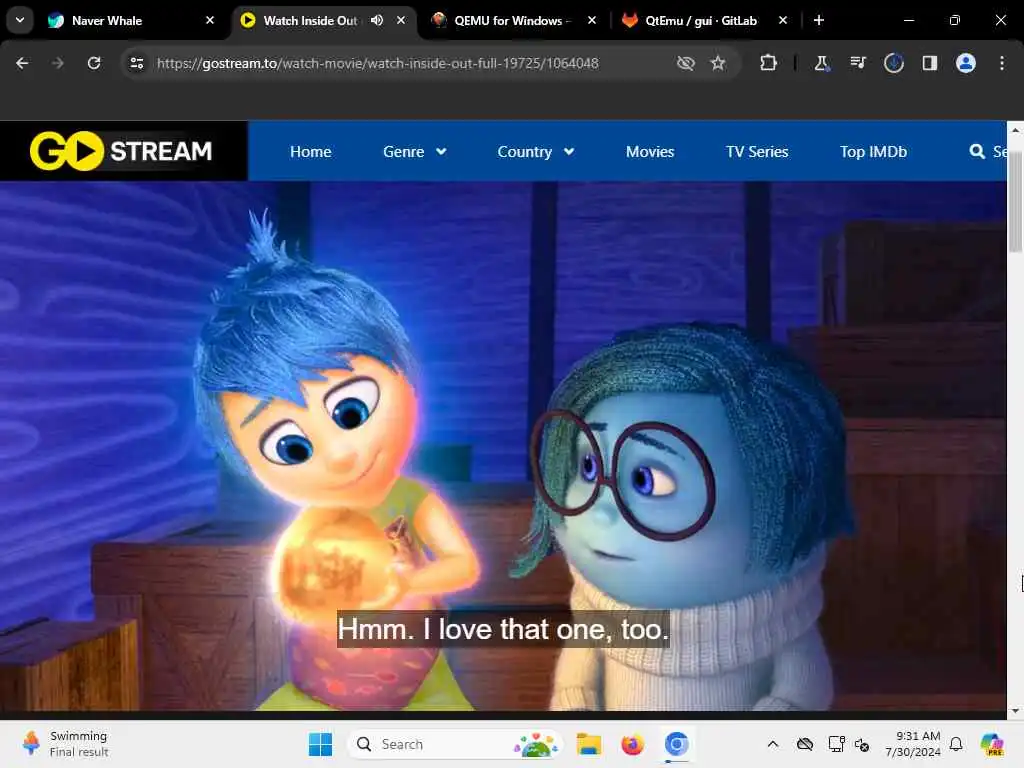
Task: Open the downloads circle icon
Action: (x=893, y=63)
